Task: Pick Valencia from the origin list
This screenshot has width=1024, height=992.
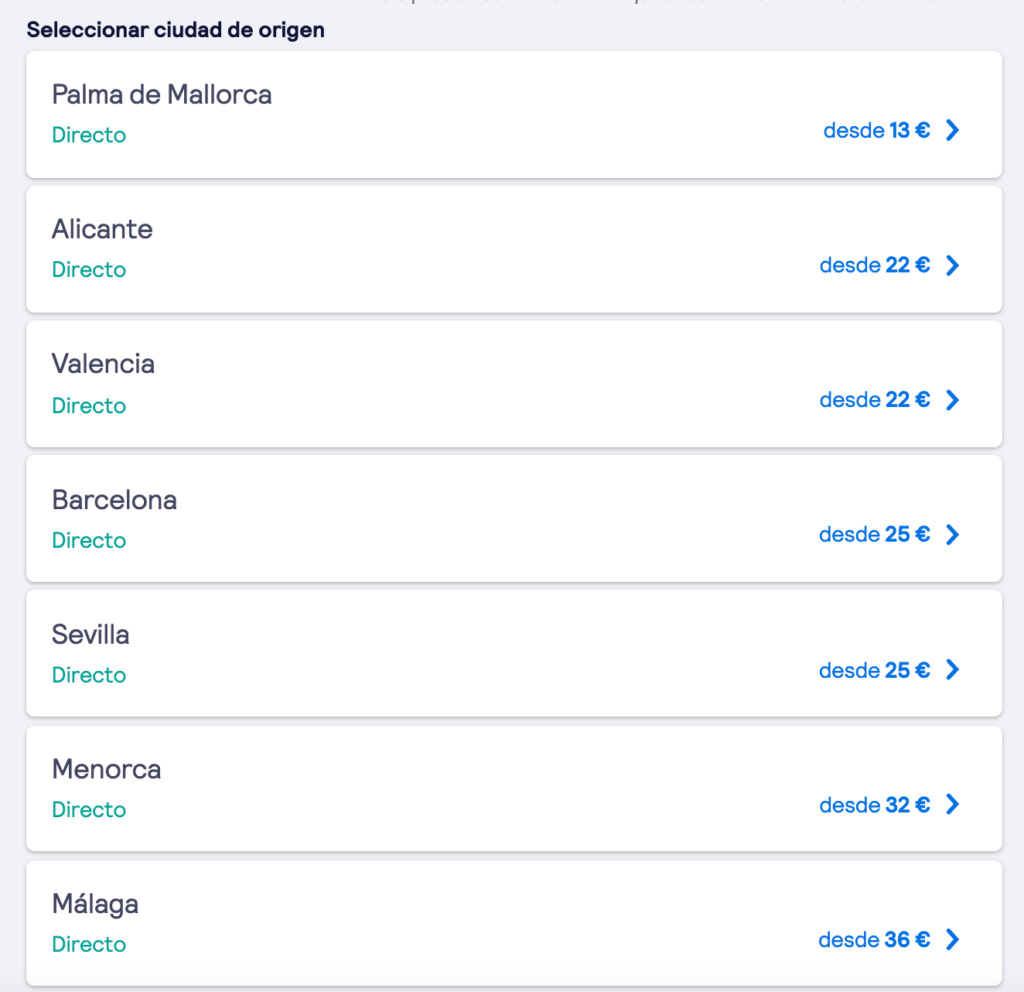Action: coord(103,364)
